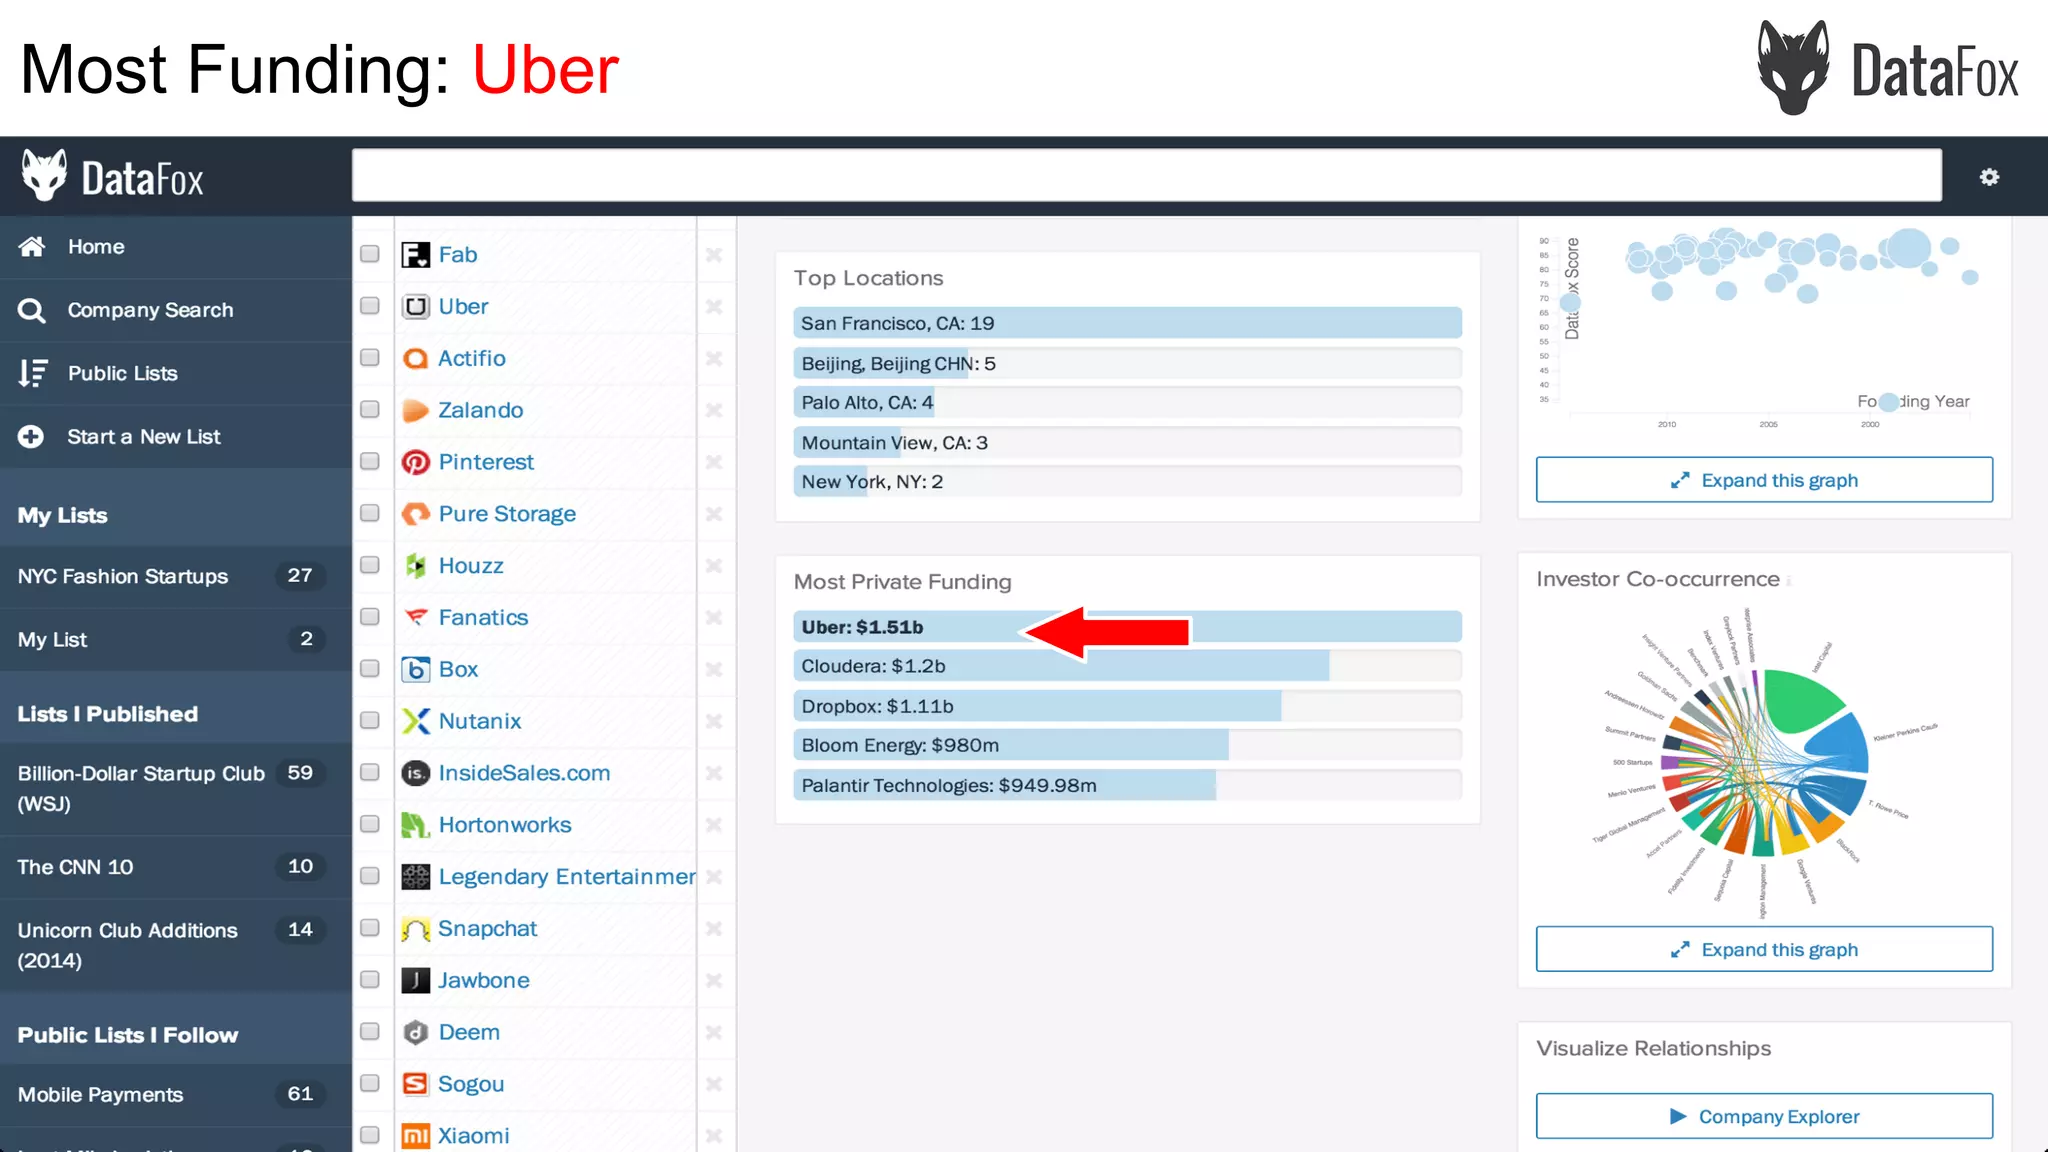The height and width of the screenshot is (1152, 2048).
Task: Select the Zalando checkbox
Action: pos(370,410)
